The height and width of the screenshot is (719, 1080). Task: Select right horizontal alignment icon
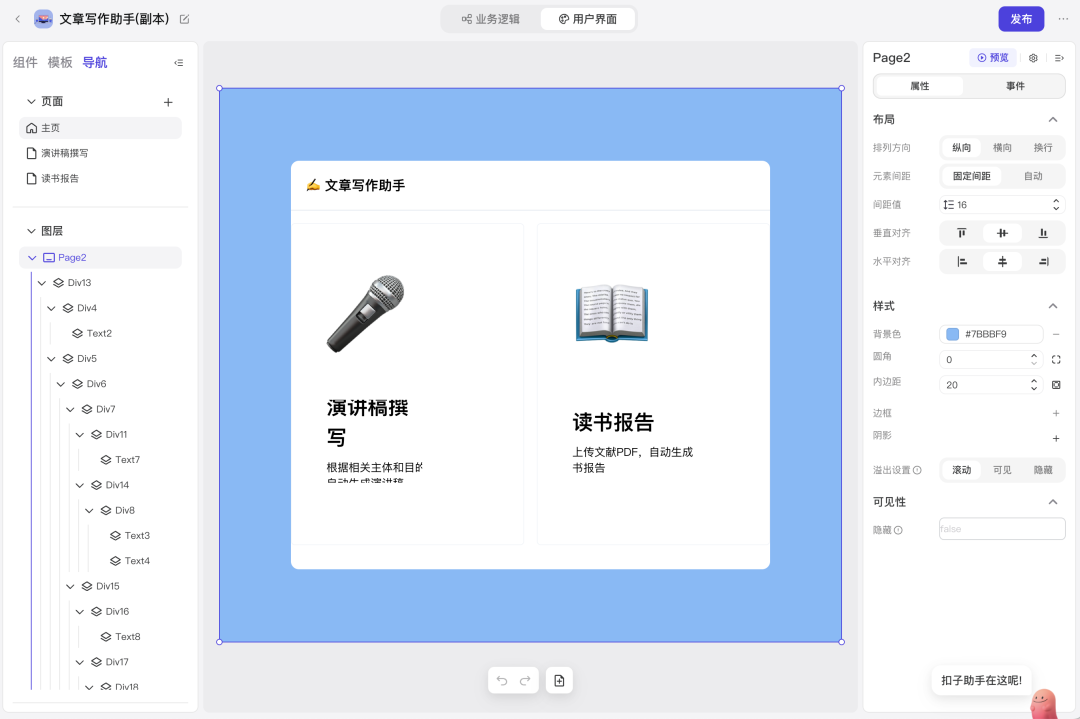pos(1041,261)
